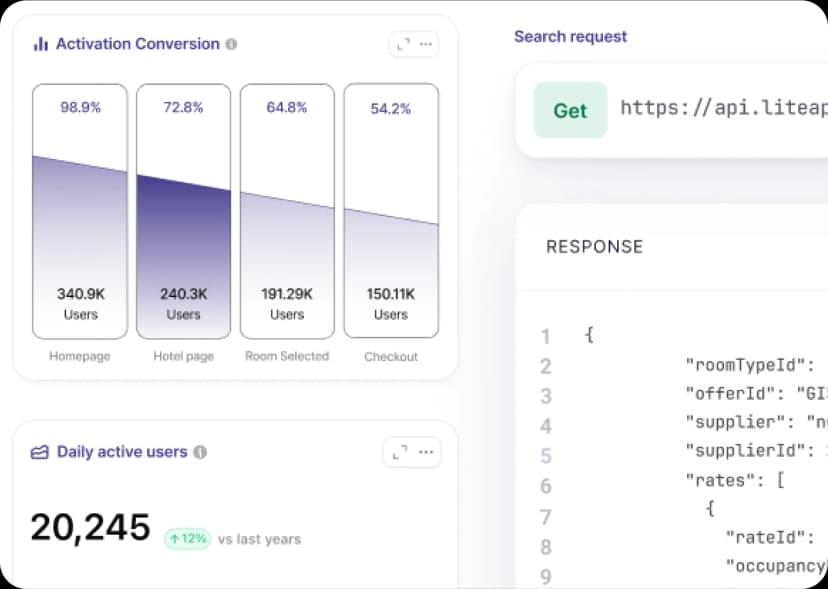Open more options on Daily active users
The image size is (828, 589).
point(426,452)
